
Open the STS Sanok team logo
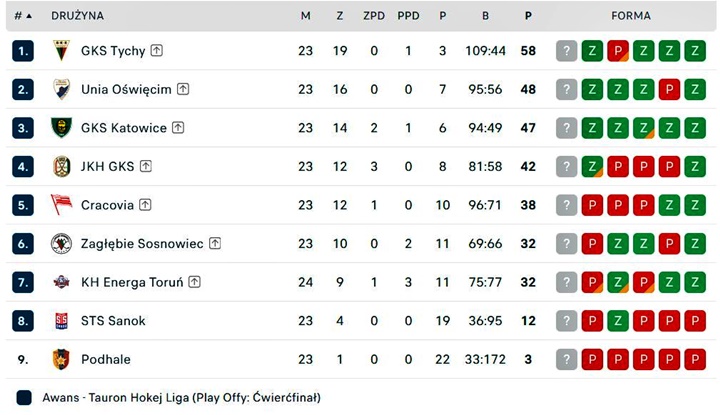[61, 320]
